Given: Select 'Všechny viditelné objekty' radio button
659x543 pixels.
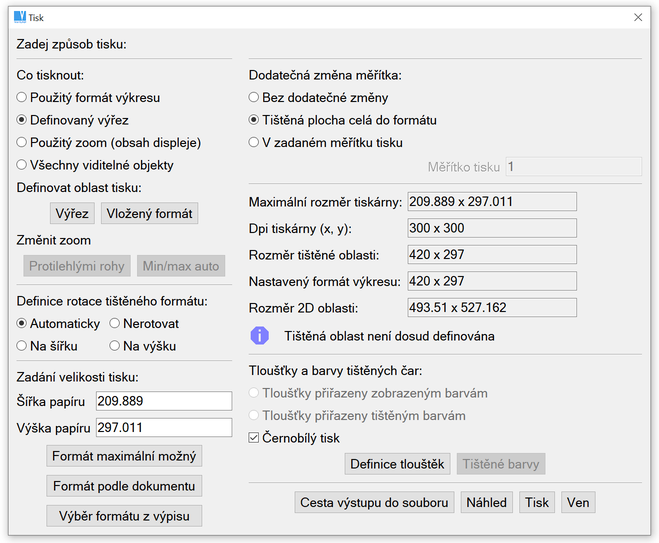Looking at the screenshot, I should [x=23, y=164].
